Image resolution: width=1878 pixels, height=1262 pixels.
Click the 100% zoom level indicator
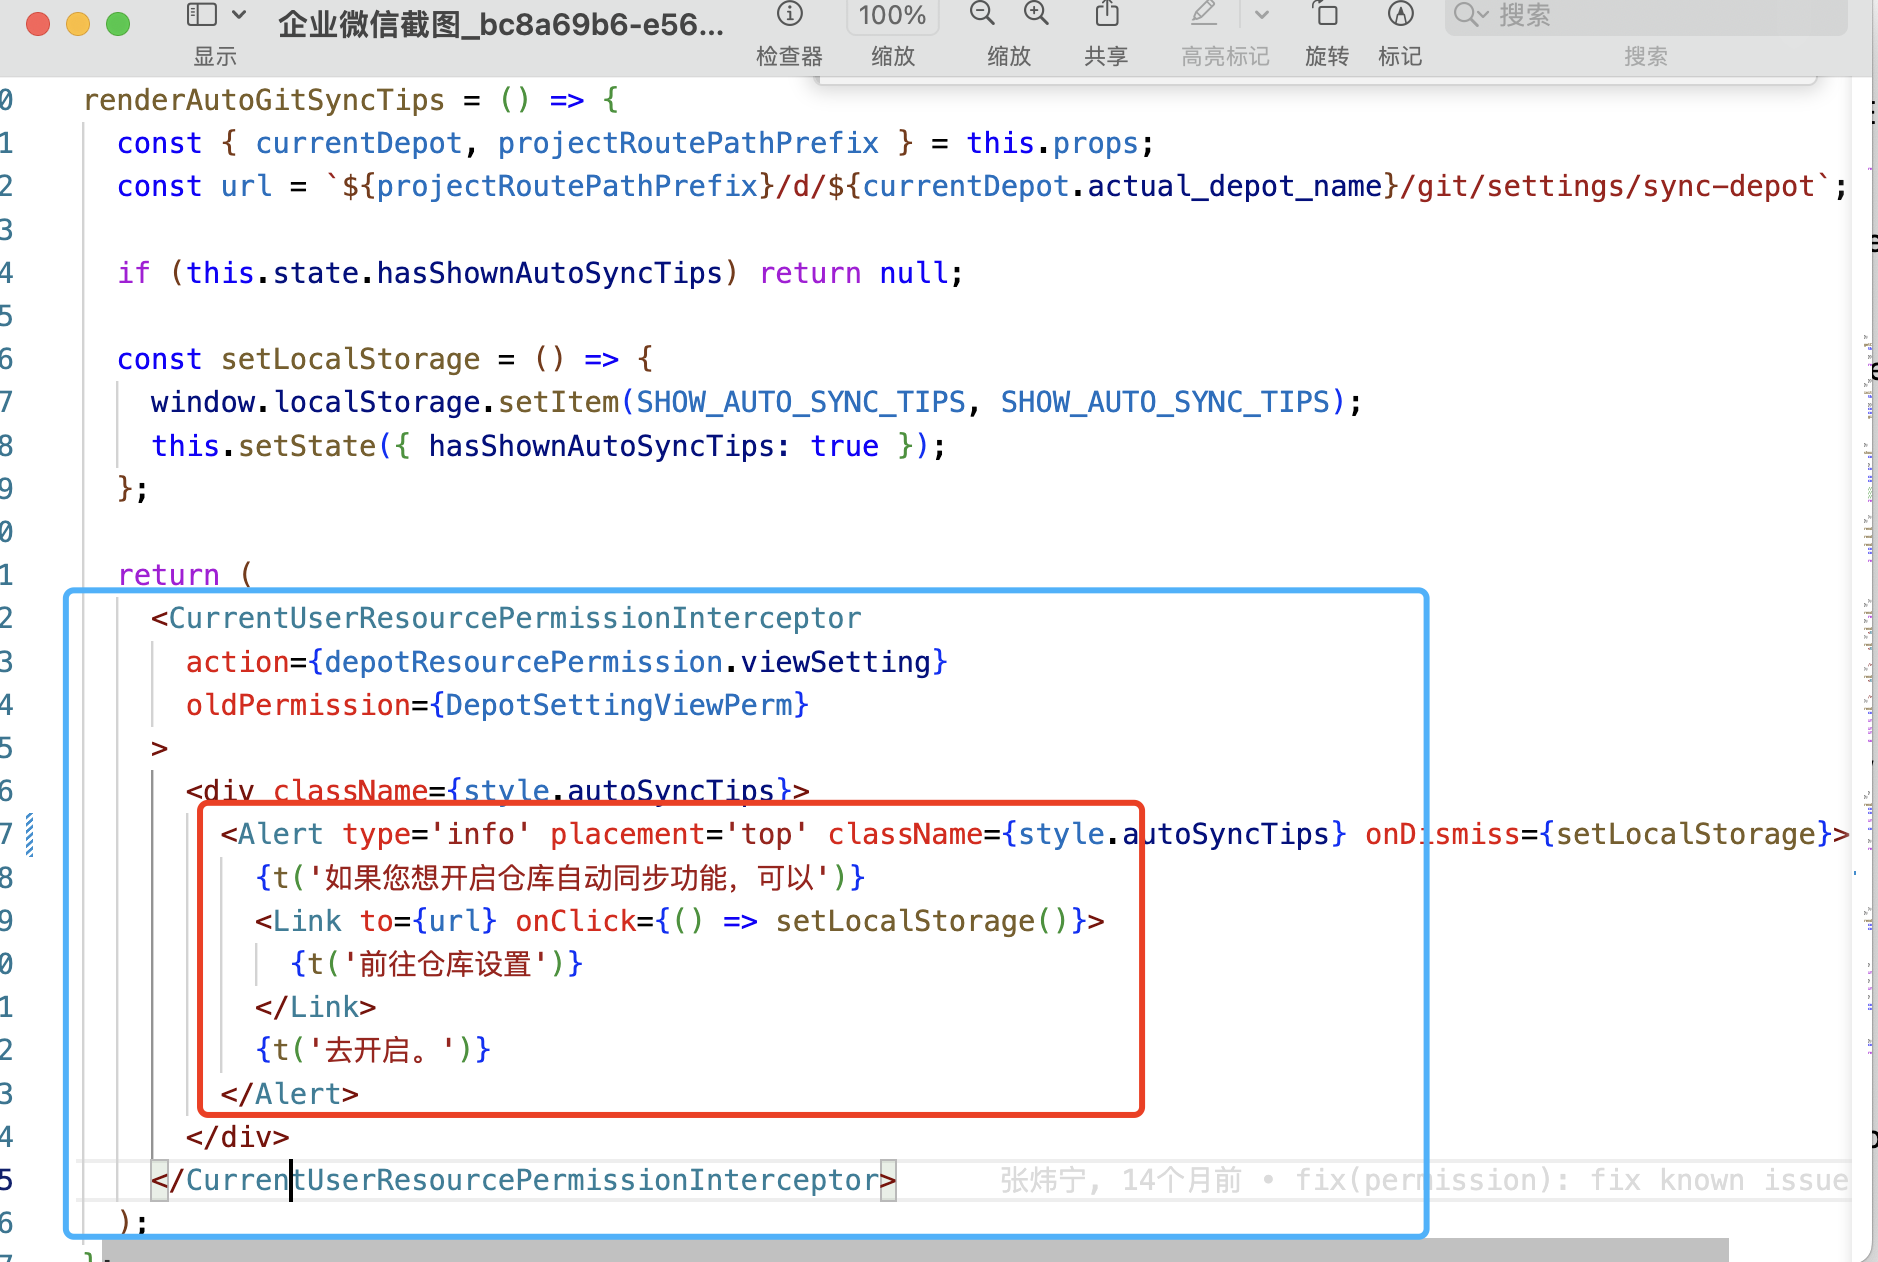pyautogui.click(x=893, y=14)
